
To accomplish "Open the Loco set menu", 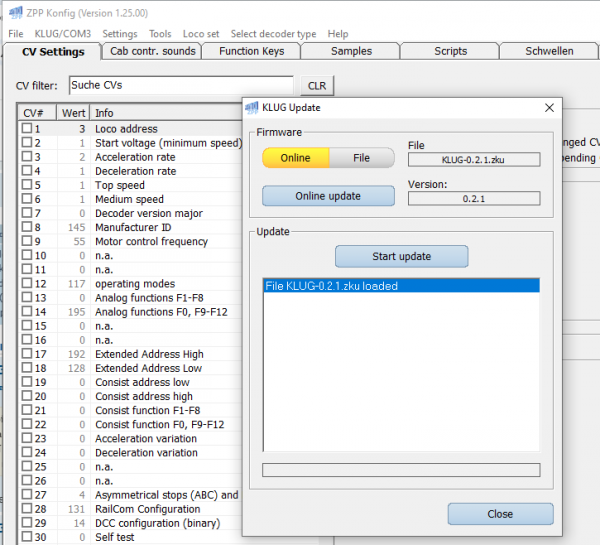I will [201, 34].
